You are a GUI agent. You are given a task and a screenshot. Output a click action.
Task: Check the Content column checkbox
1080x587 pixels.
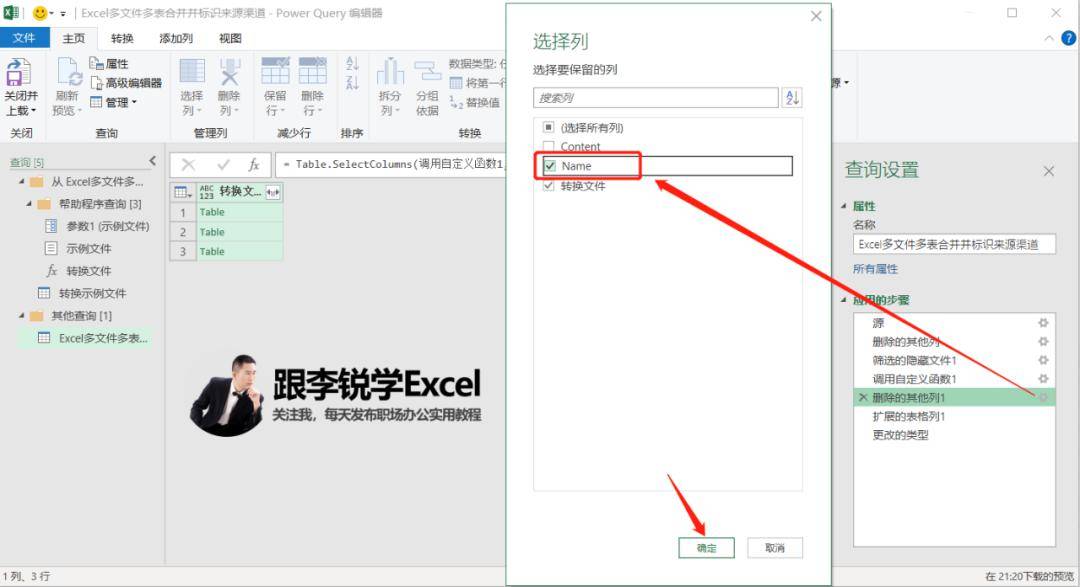[x=548, y=146]
